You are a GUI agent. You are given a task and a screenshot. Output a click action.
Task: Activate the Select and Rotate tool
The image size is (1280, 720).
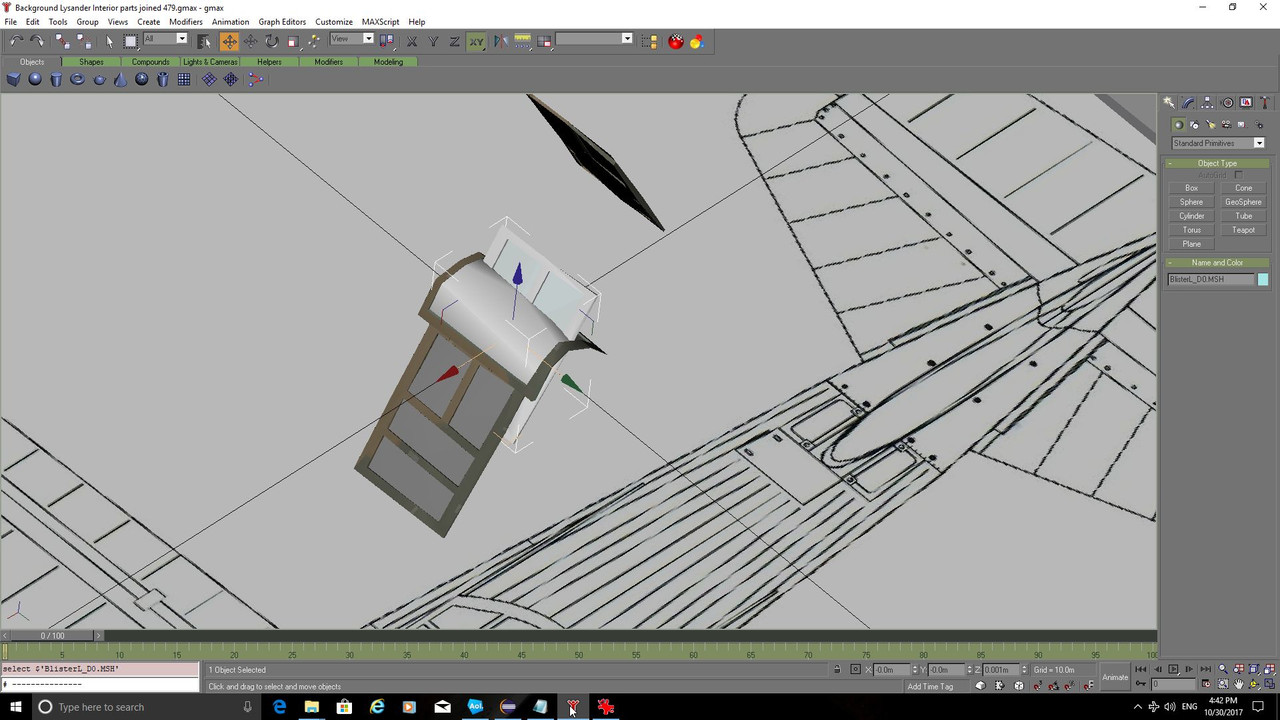tap(272, 41)
